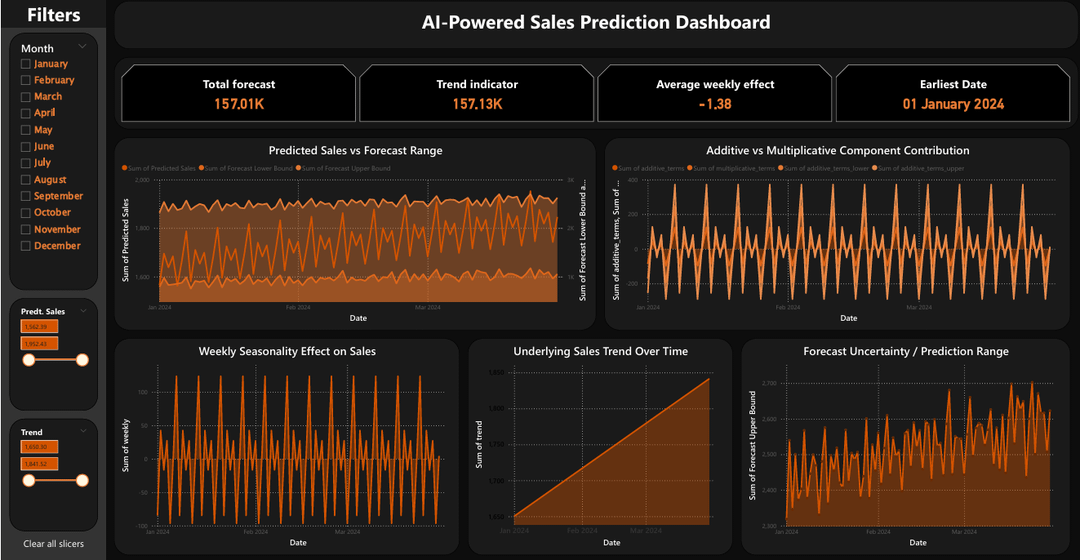Viewport: 1080px width, 560px height.
Task: Open the Predt. Sales slicer dropdown chevron
Action: point(83,311)
